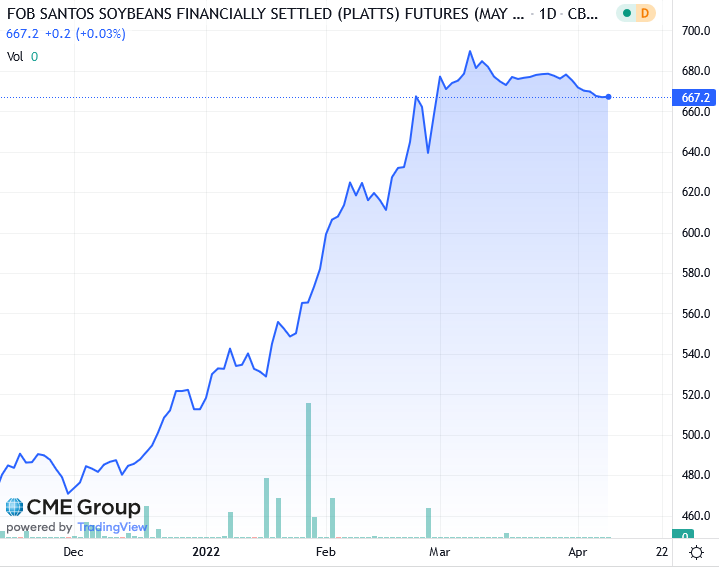Click the 667.2 current price tag
Screen dimensions: 719x569
(x=695, y=98)
